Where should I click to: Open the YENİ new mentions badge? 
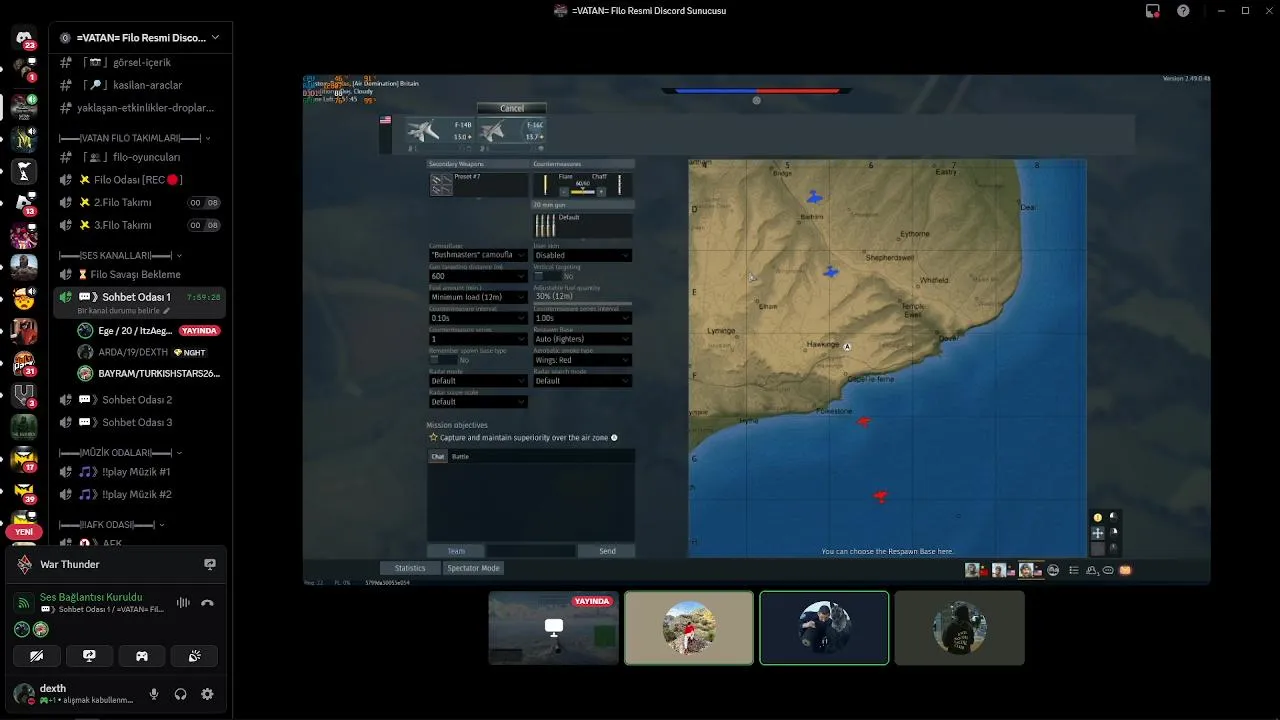(x=24, y=532)
